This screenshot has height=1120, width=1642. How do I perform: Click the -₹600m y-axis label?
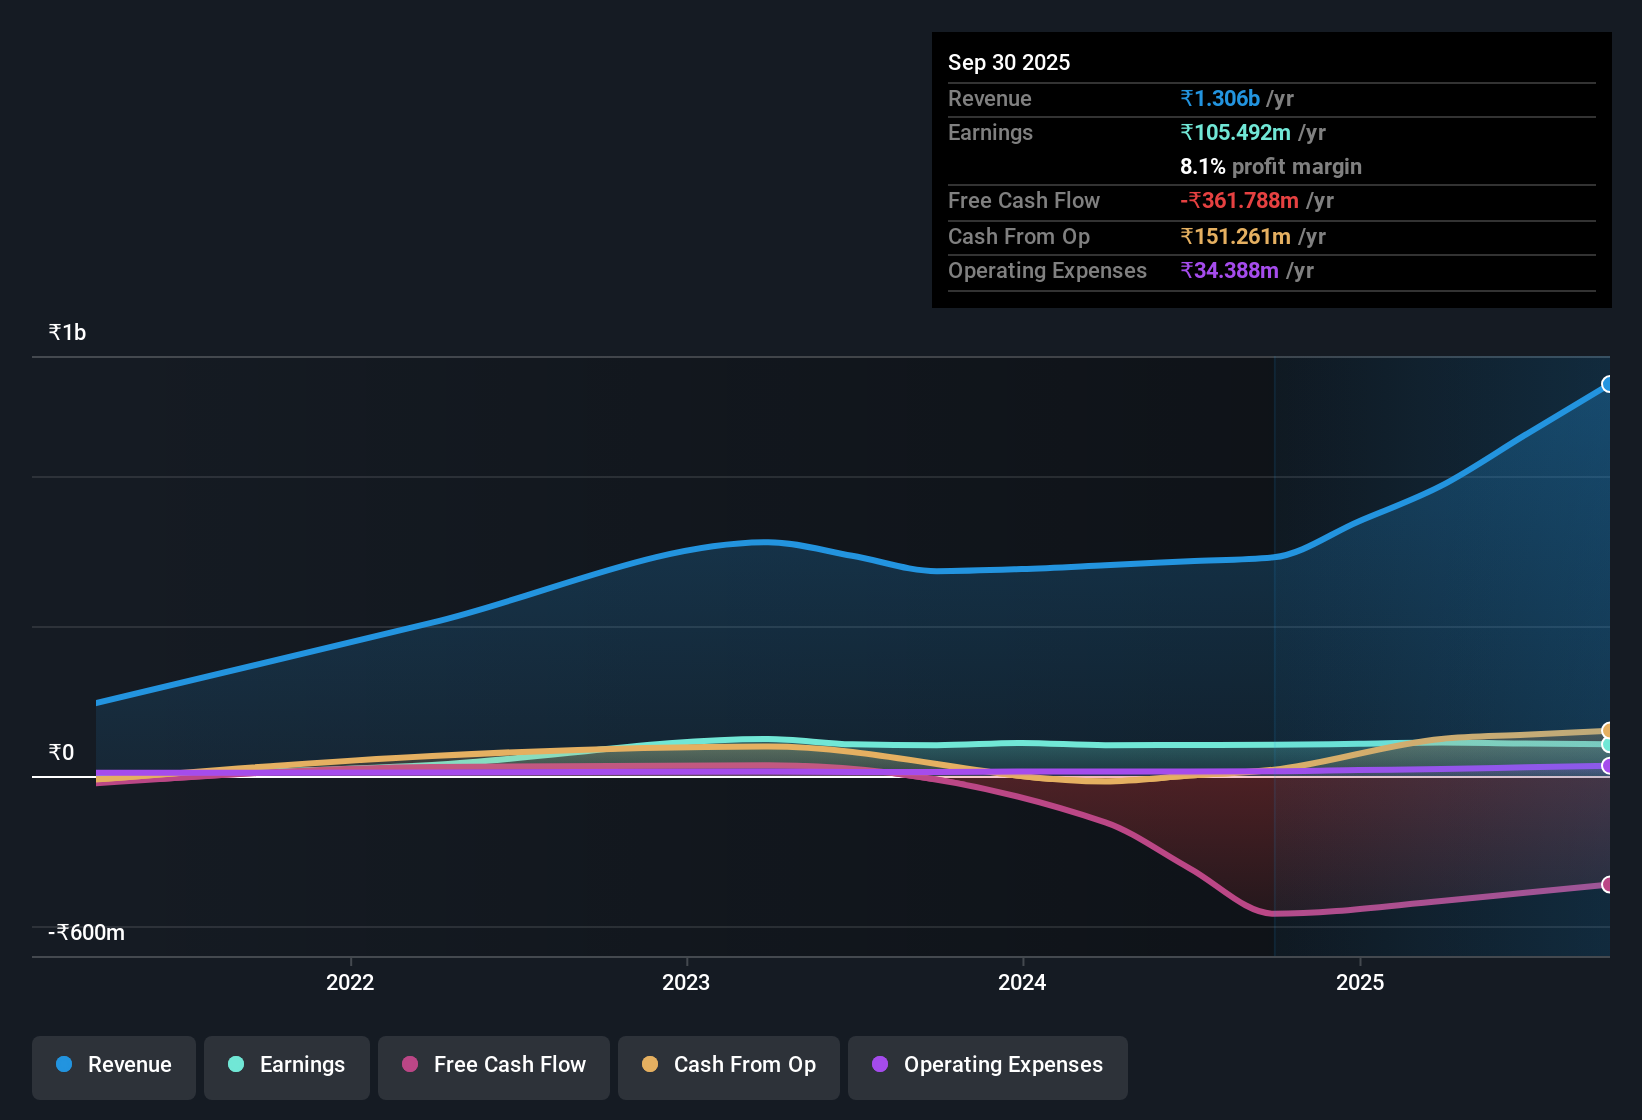tap(87, 933)
